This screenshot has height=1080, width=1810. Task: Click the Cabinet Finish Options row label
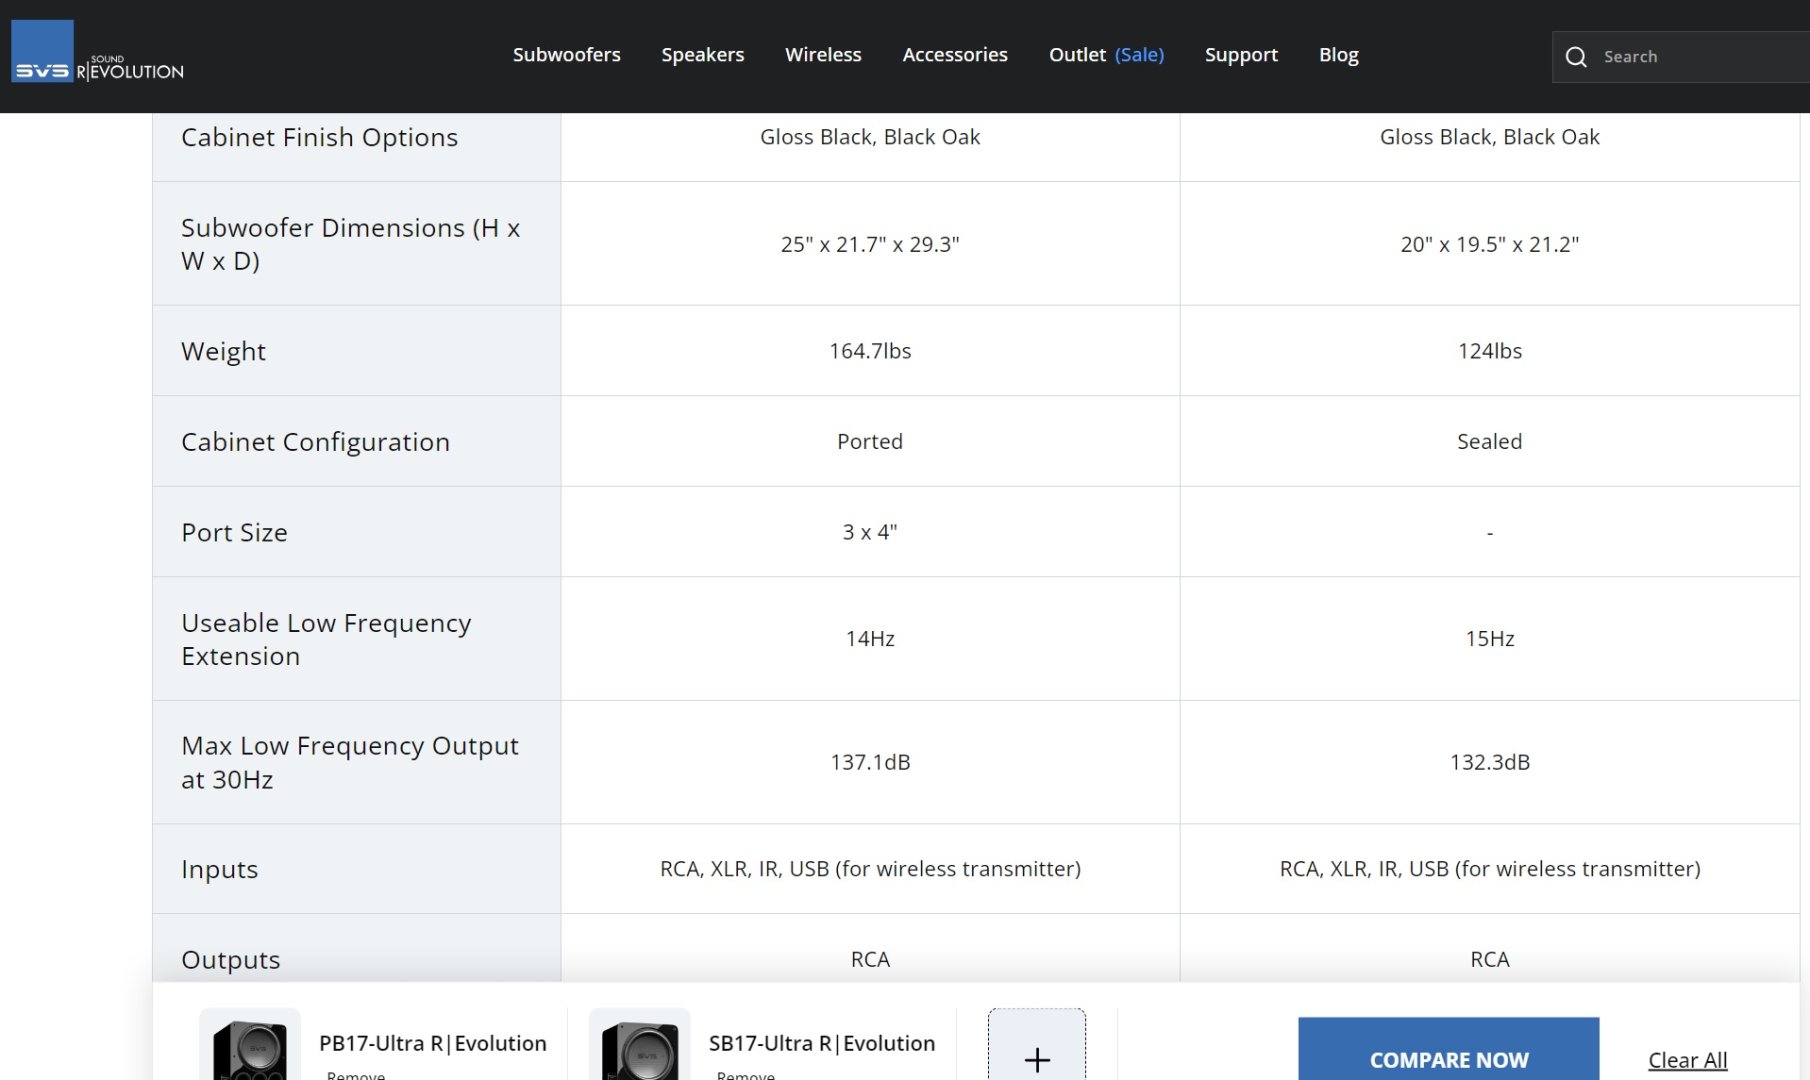pos(320,138)
